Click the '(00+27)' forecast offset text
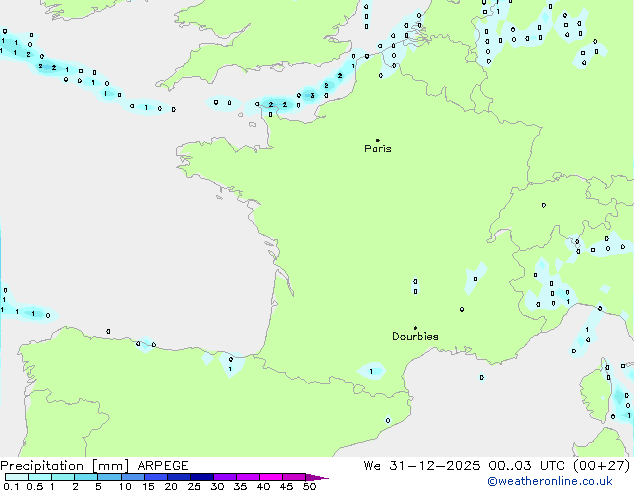The width and height of the screenshot is (634, 490). point(602,466)
